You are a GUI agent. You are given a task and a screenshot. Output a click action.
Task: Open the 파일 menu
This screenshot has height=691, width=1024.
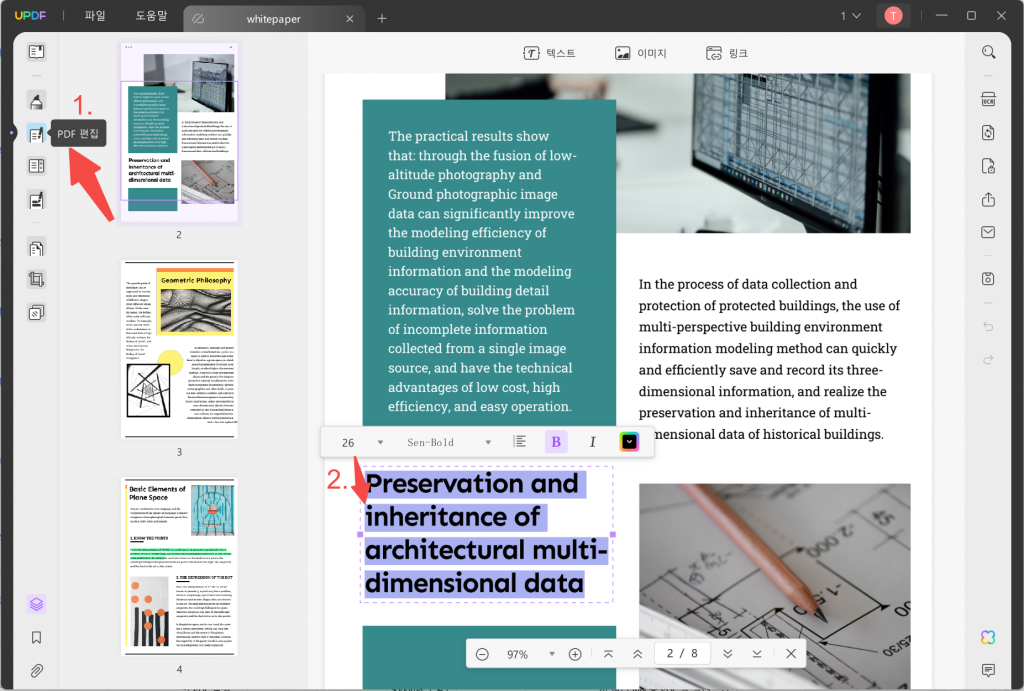point(95,16)
